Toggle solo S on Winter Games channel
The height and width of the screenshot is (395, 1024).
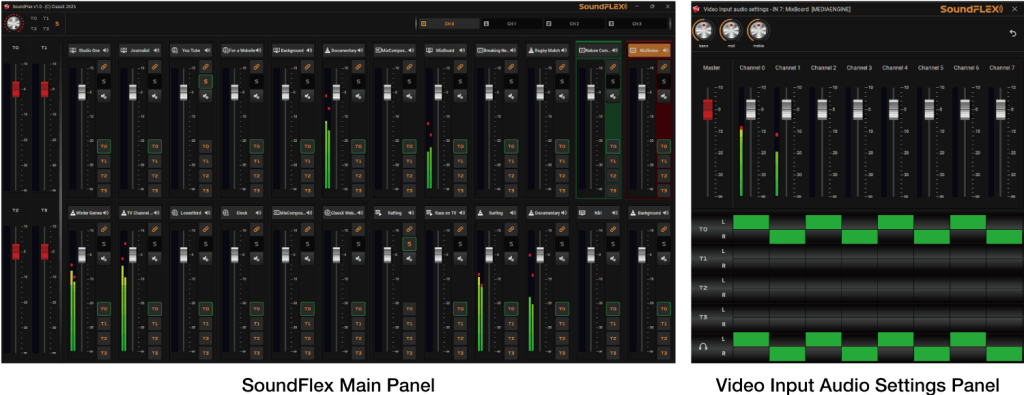pyautogui.click(x=104, y=244)
